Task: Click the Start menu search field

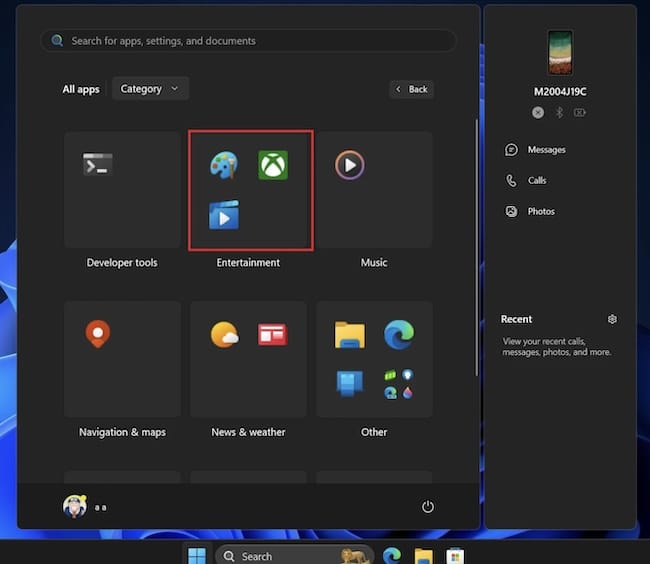Action: click(249, 41)
